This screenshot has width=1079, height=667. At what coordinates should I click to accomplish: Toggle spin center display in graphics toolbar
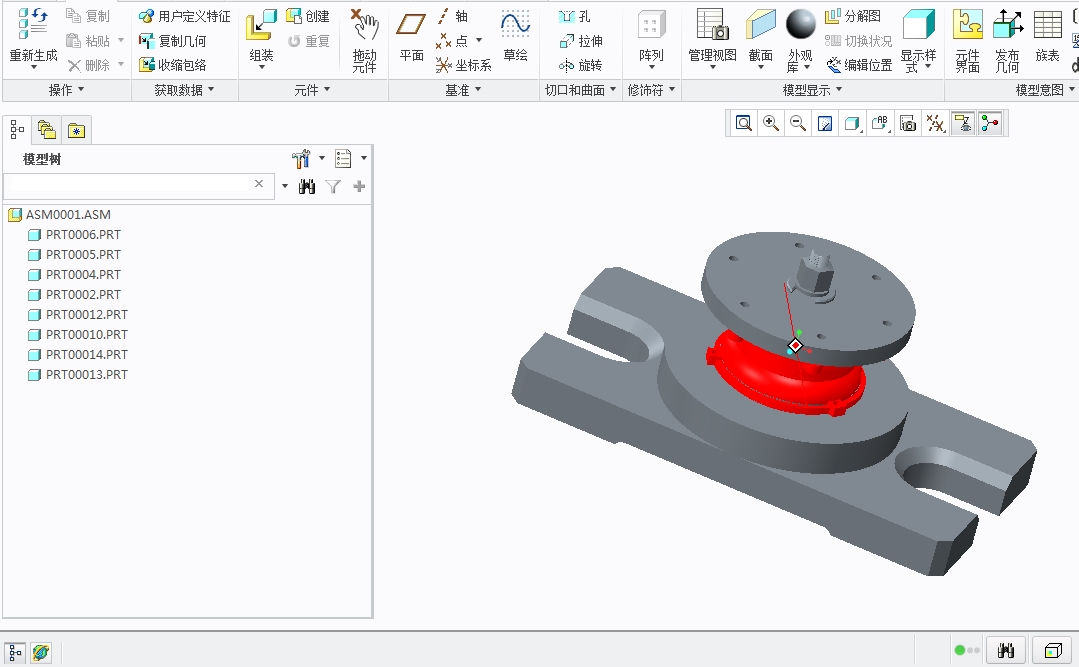point(990,123)
